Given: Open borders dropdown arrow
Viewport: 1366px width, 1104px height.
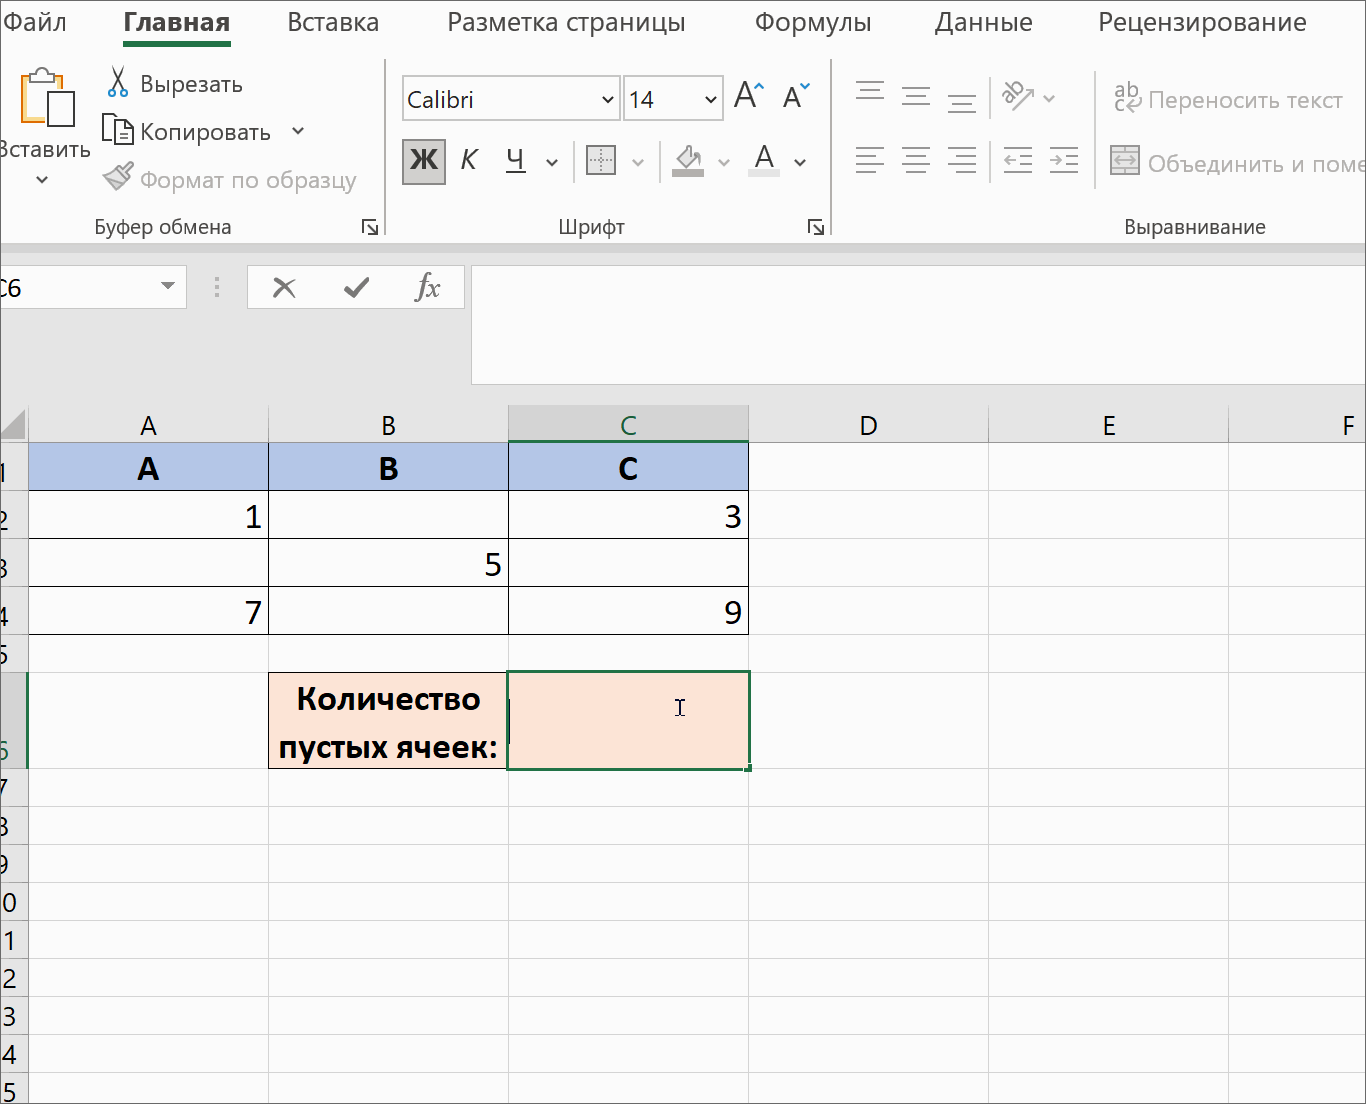Looking at the screenshot, I should [638, 161].
